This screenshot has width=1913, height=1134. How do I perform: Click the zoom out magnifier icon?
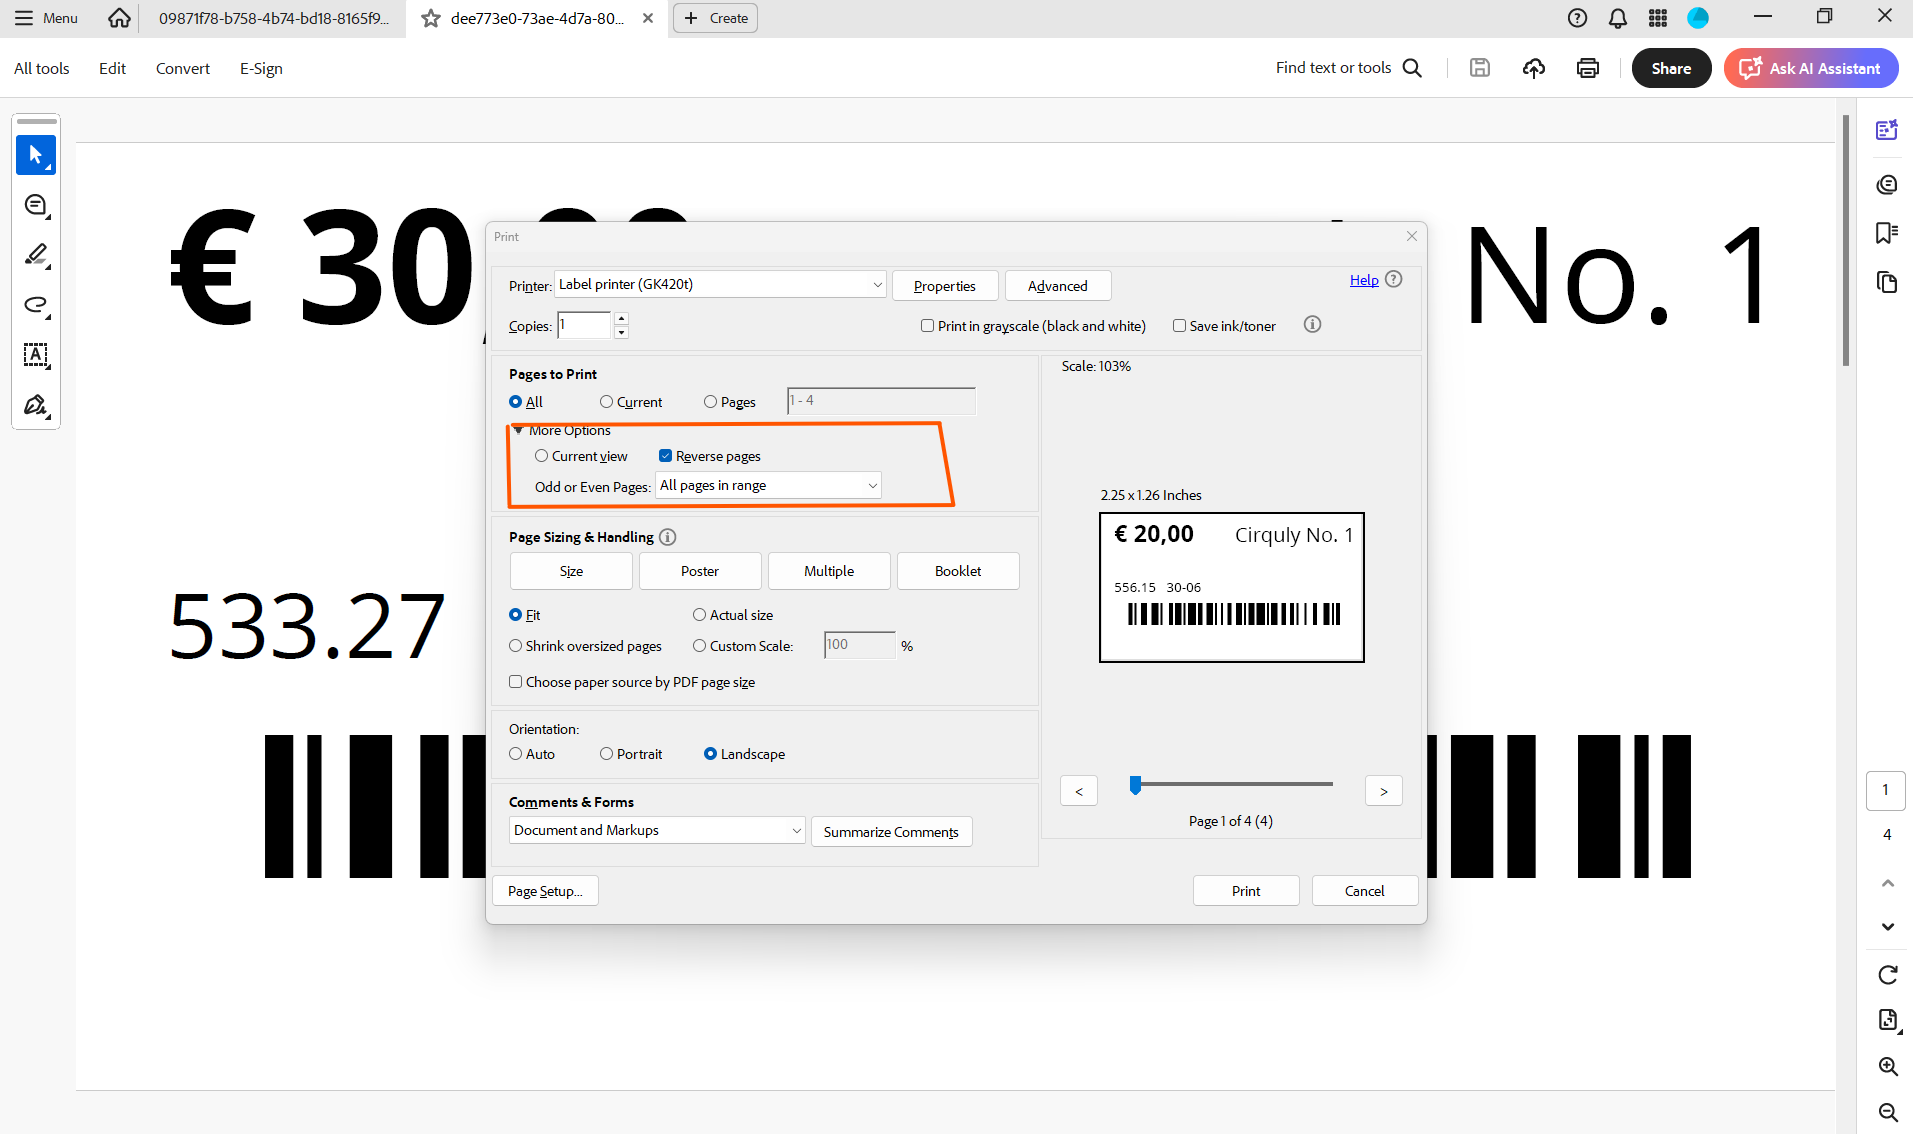point(1888,1112)
